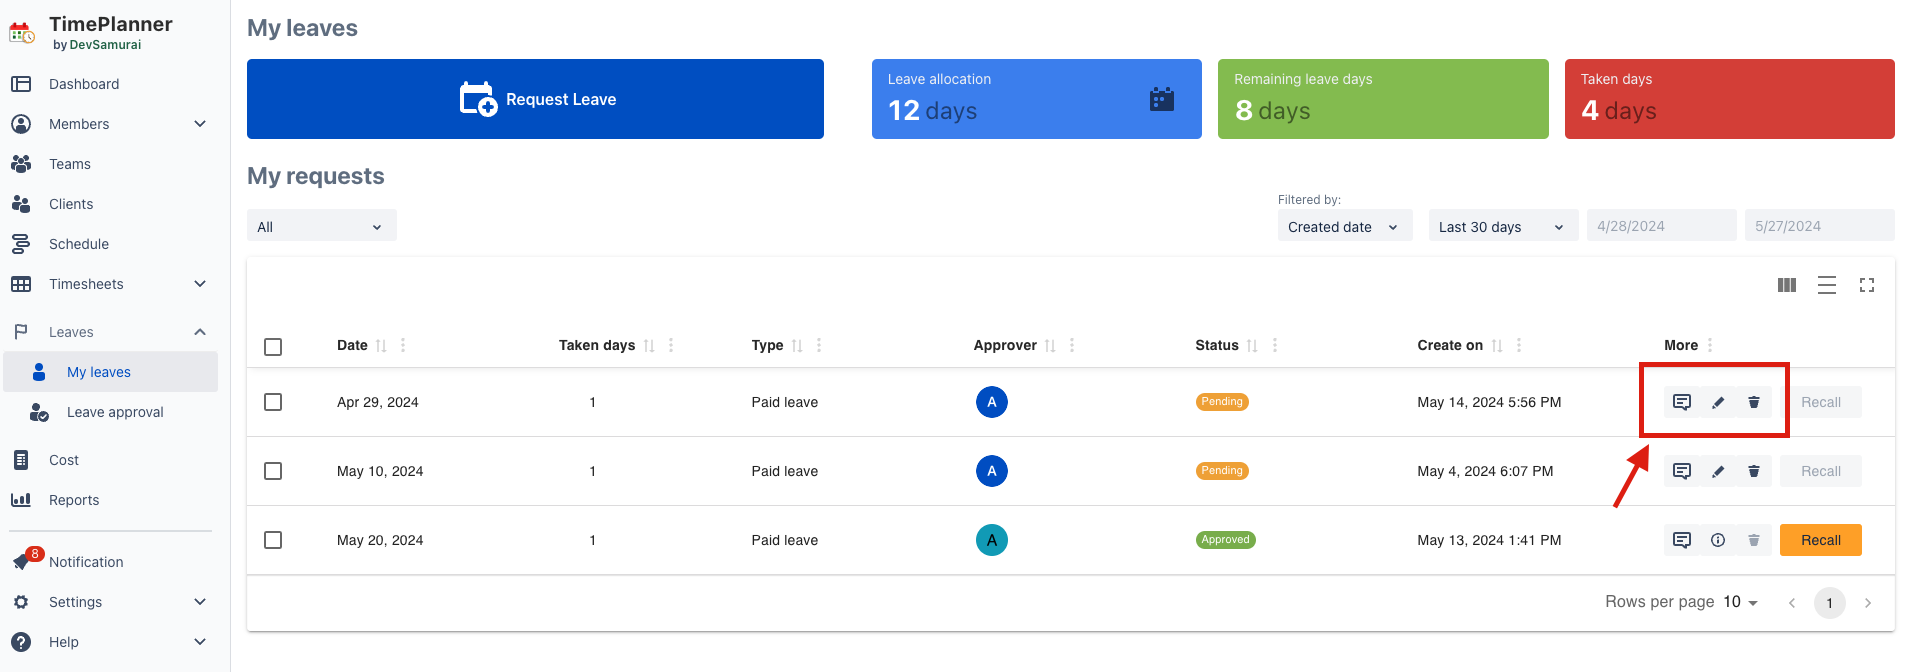The height and width of the screenshot is (672, 1910).
Task: View info for May 20 request
Action: pyautogui.click(x=1718, y=540)
